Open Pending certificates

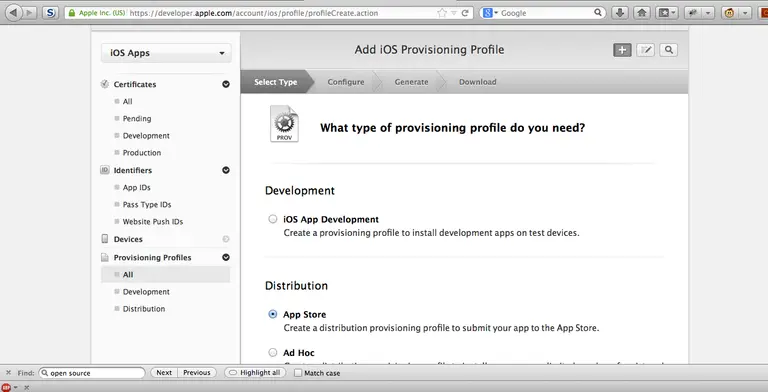(137, 119)
